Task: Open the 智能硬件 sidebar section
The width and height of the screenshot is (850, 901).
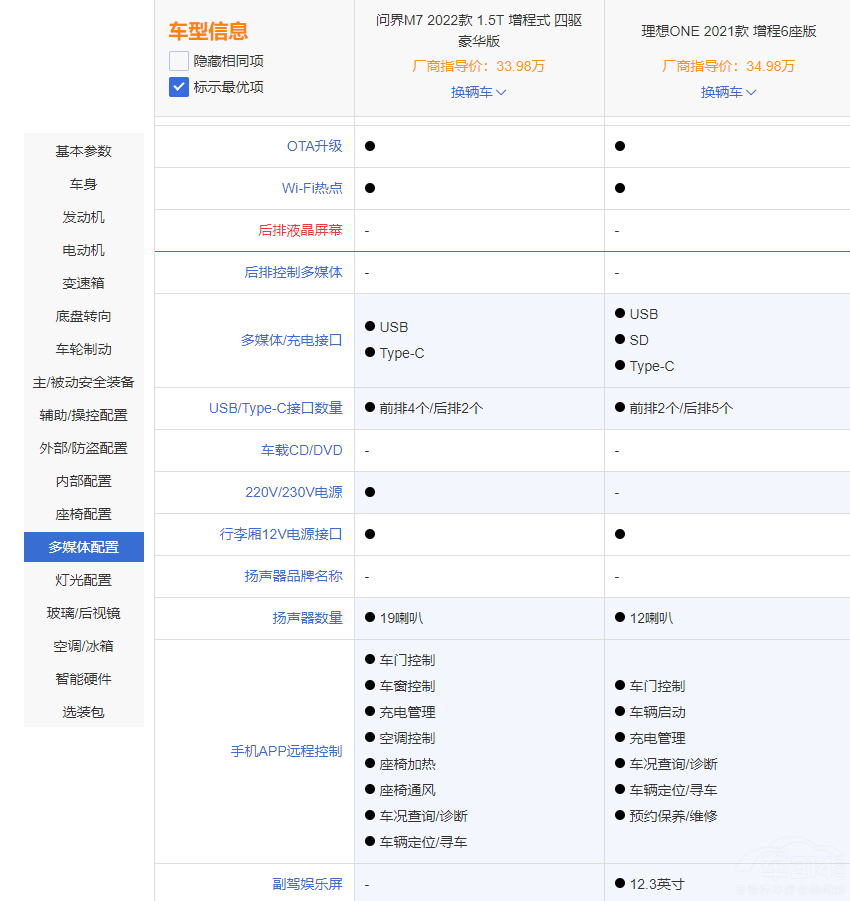Action: tap(84, 679)
